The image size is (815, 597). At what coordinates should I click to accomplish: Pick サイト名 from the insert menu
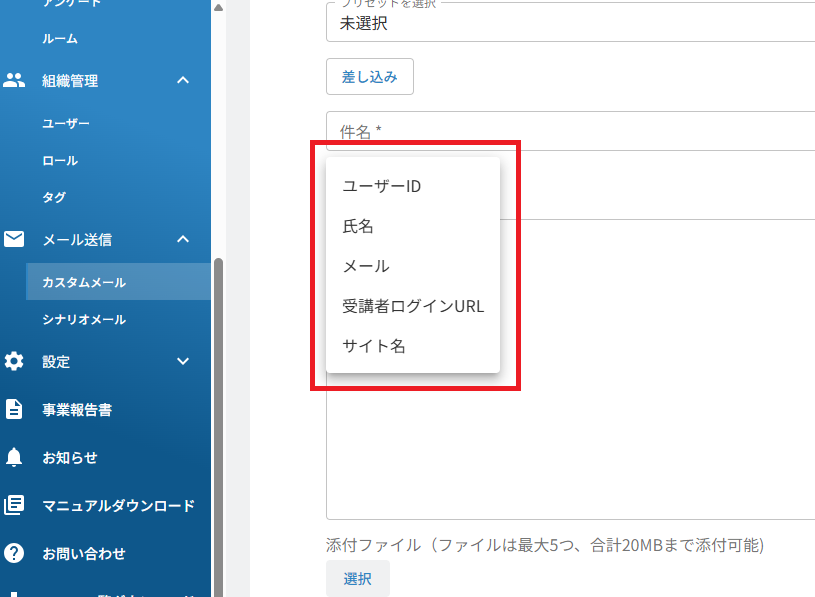413,346
